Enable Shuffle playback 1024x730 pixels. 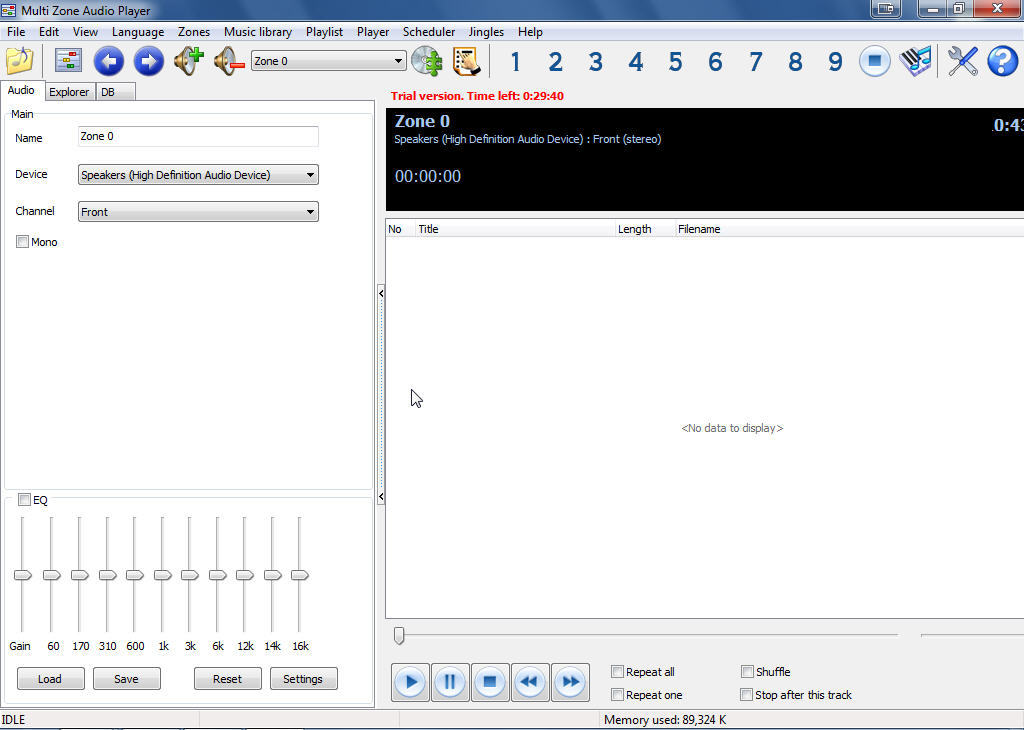[x=746, y=671]
